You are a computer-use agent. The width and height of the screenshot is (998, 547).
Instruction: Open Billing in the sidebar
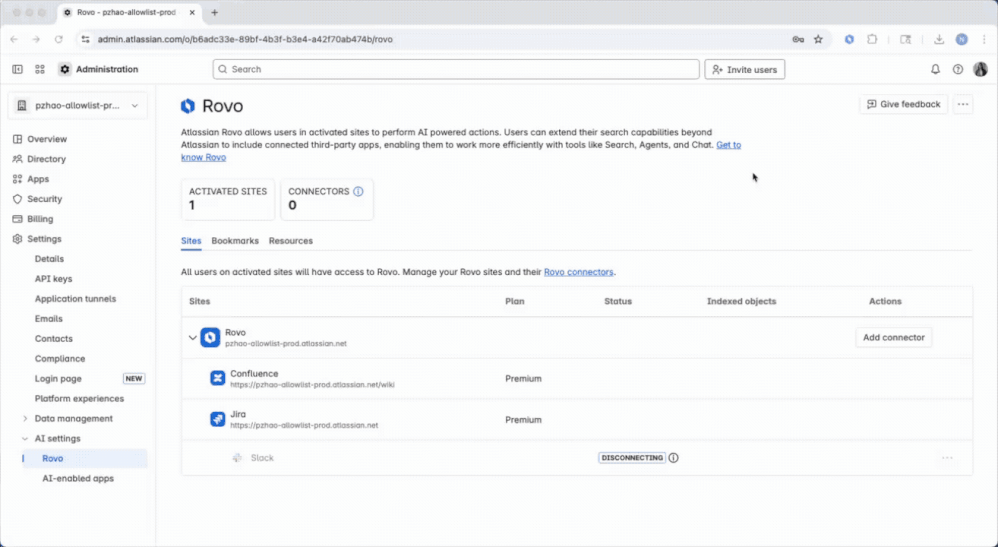click(39, 219)
